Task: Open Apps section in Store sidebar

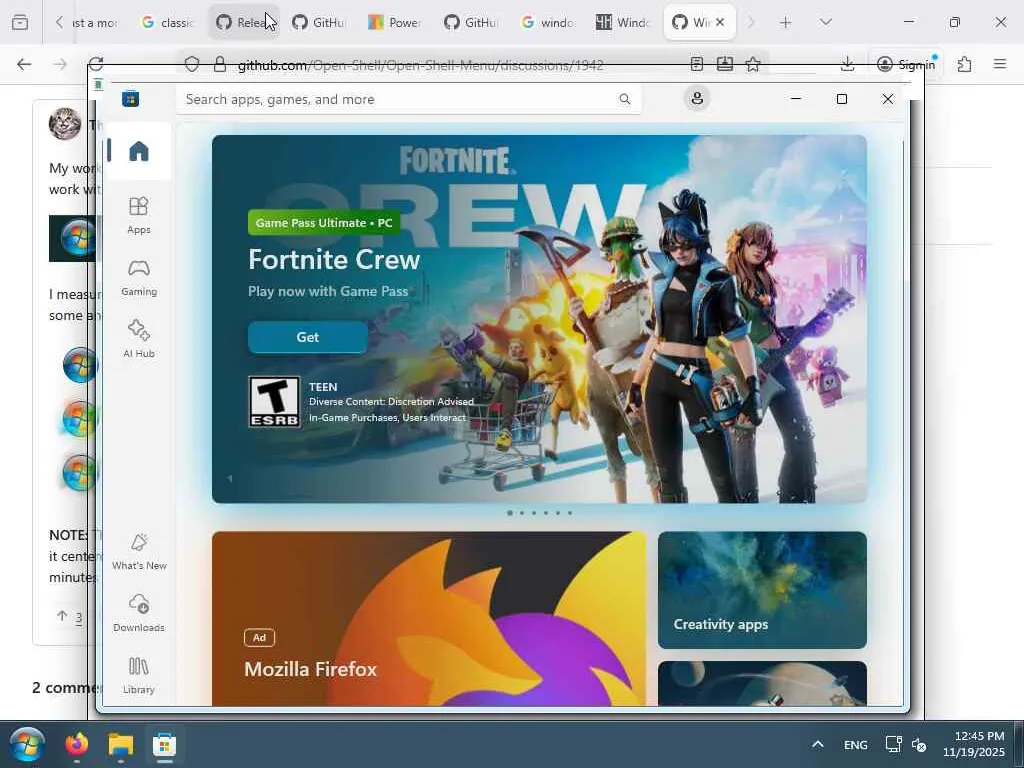Action: (x=138, y=215)
